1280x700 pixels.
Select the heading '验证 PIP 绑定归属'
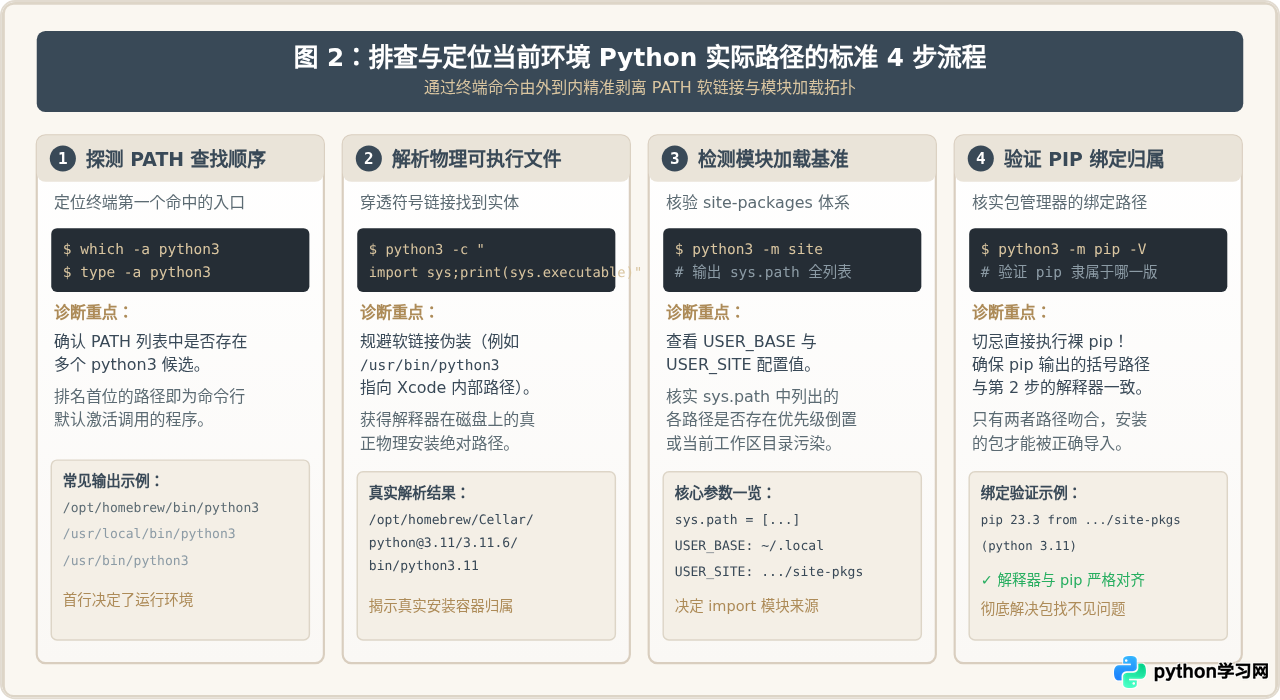[1084, 159]
